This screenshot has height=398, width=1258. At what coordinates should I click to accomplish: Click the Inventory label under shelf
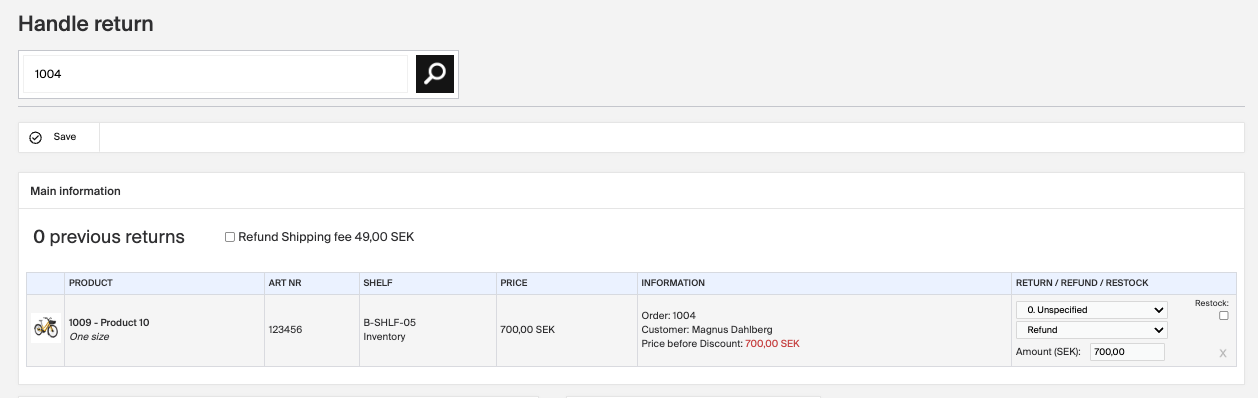(384, 337)
